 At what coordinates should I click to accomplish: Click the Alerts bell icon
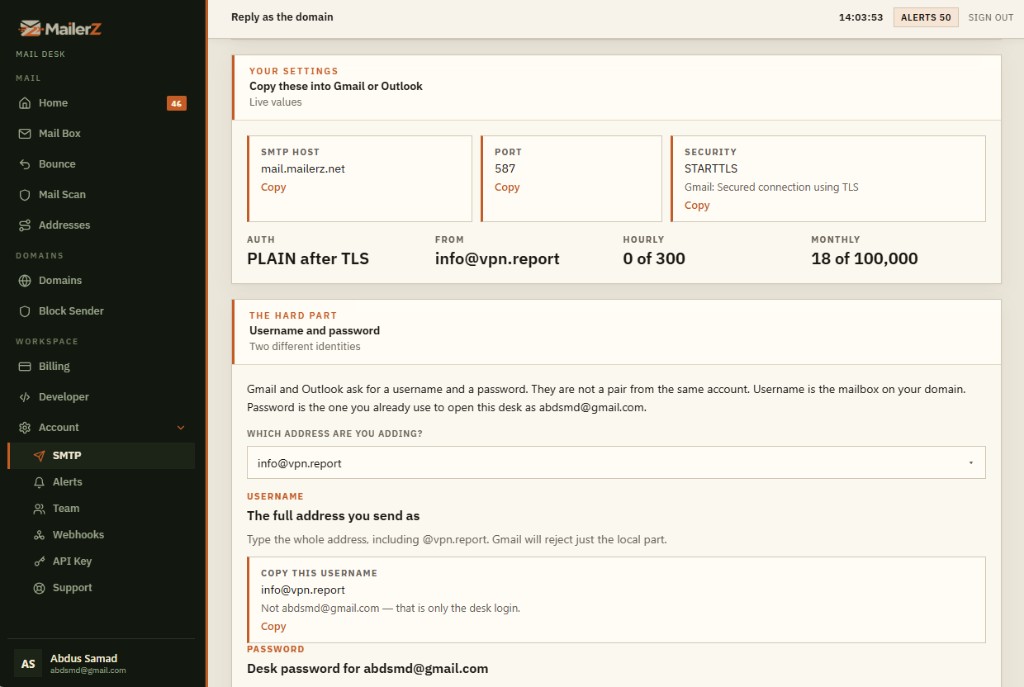coord(39,482)
